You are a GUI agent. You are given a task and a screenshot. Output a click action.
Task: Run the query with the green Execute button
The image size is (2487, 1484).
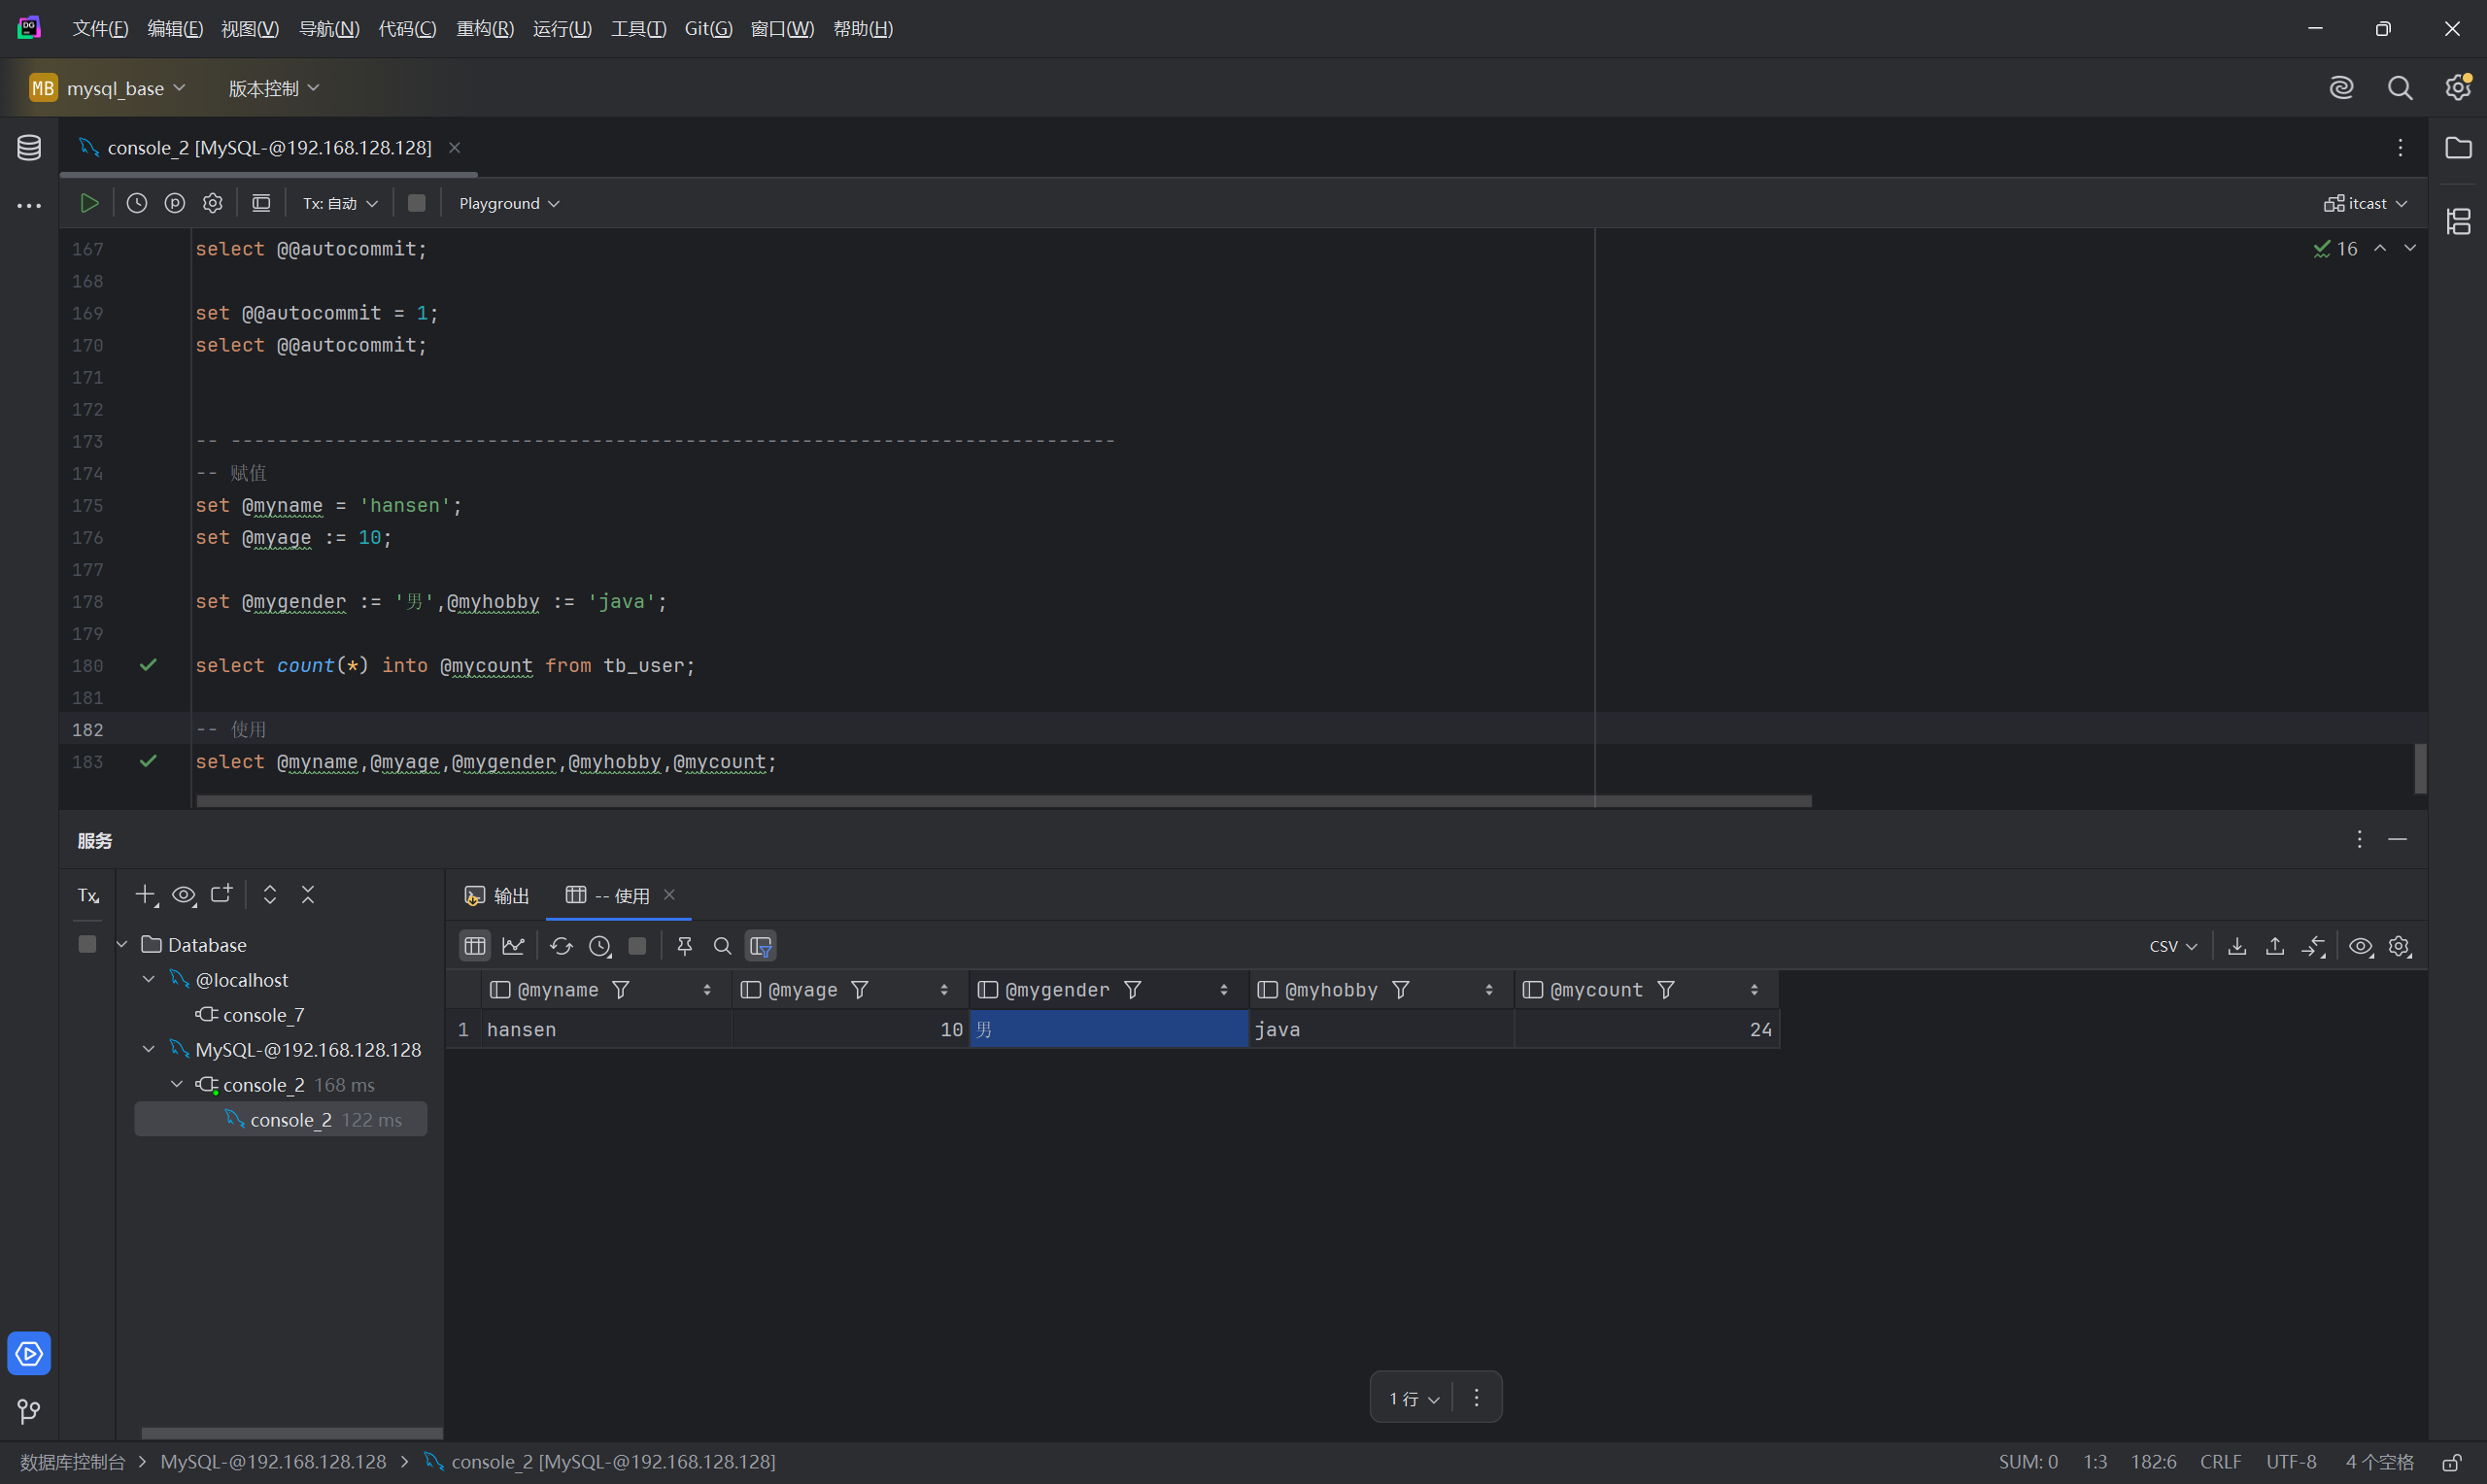pos(89,203)
